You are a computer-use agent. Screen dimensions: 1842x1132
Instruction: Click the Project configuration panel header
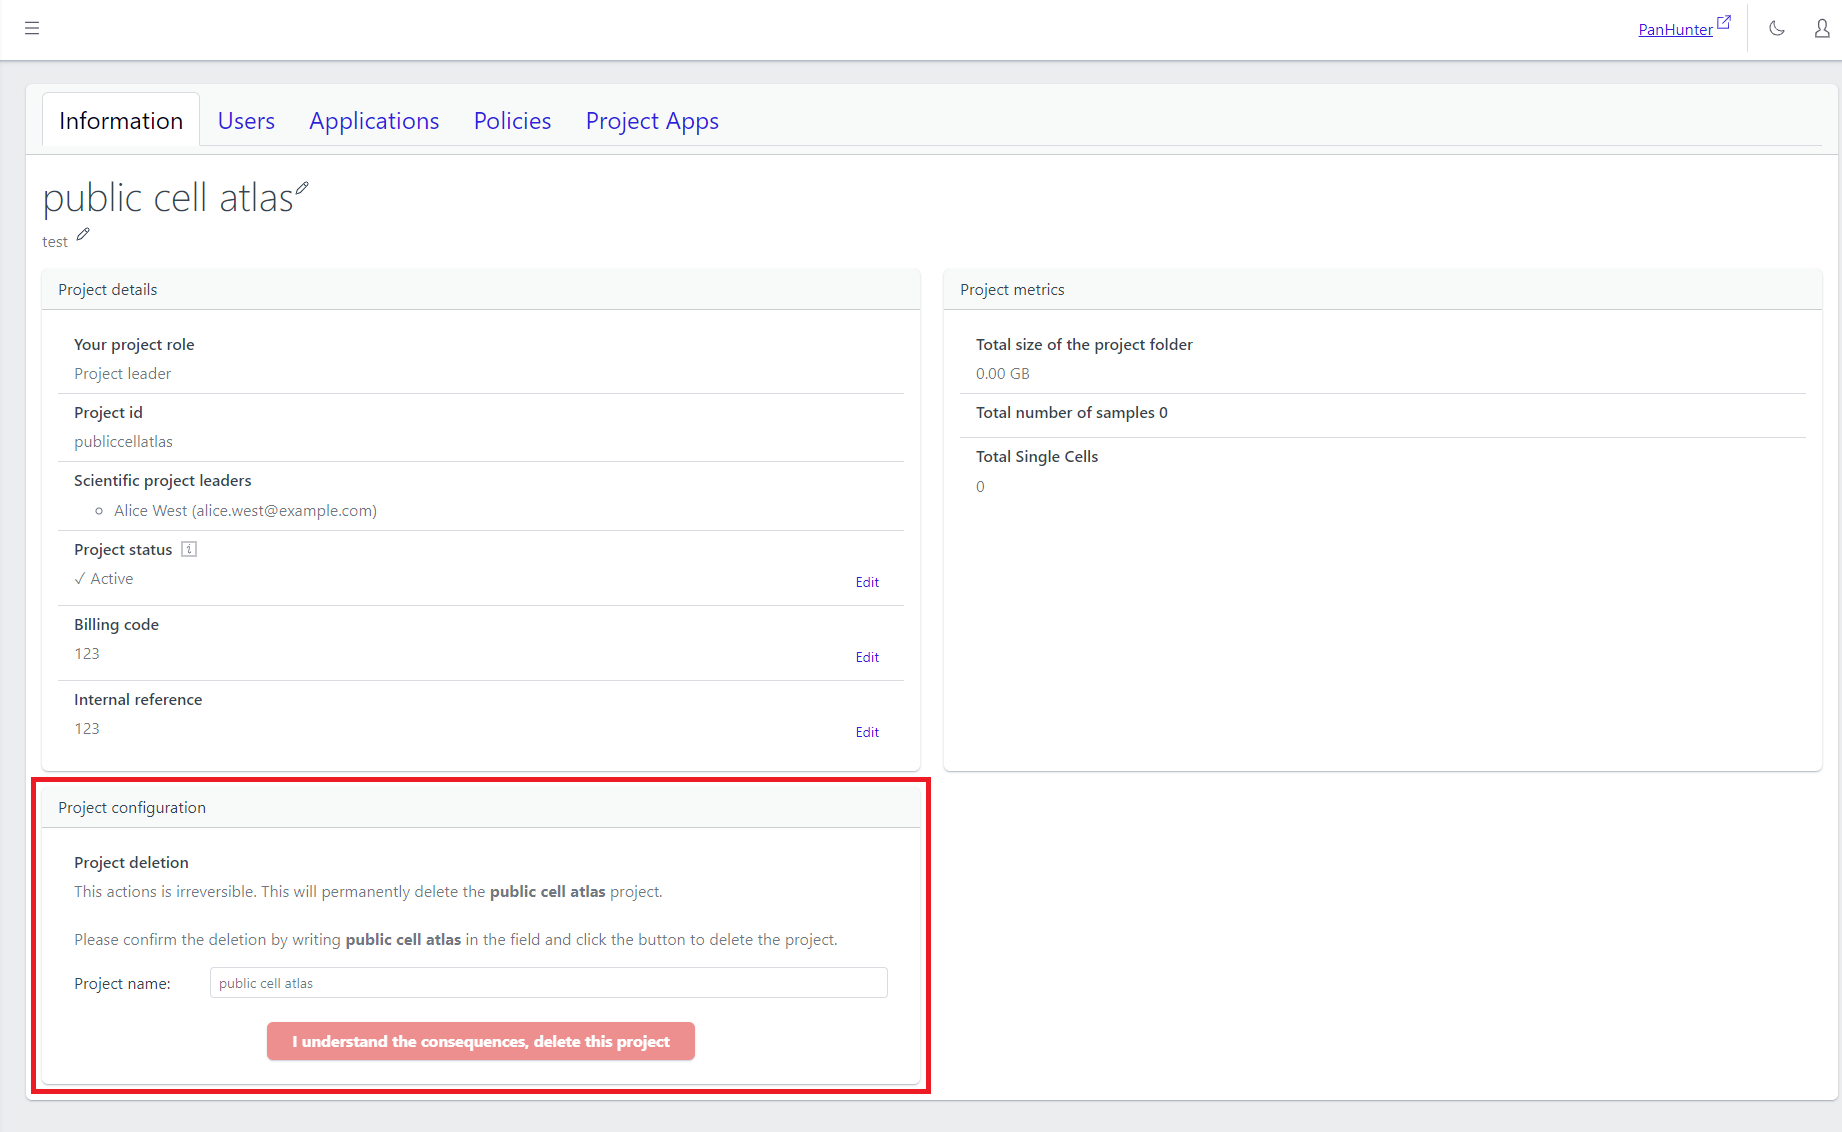(x=480, y=807)
